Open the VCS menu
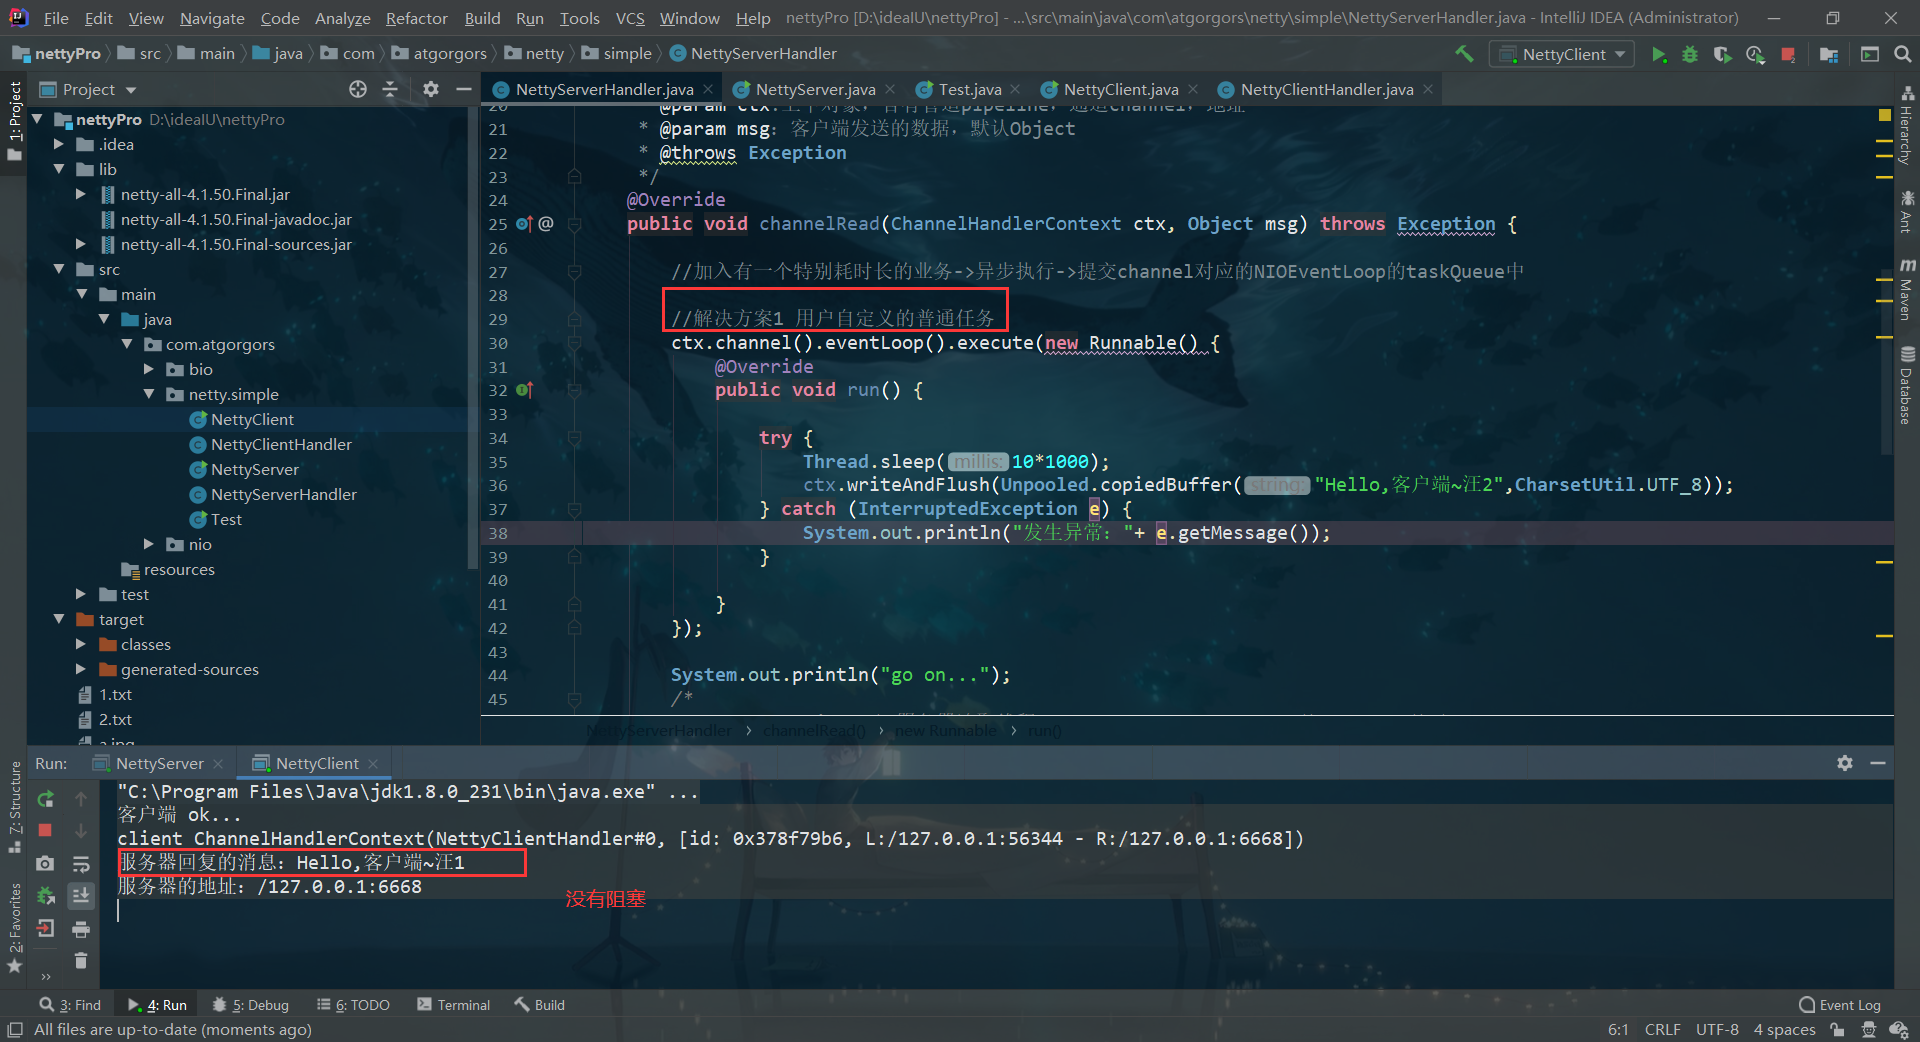 coord(630,18)
